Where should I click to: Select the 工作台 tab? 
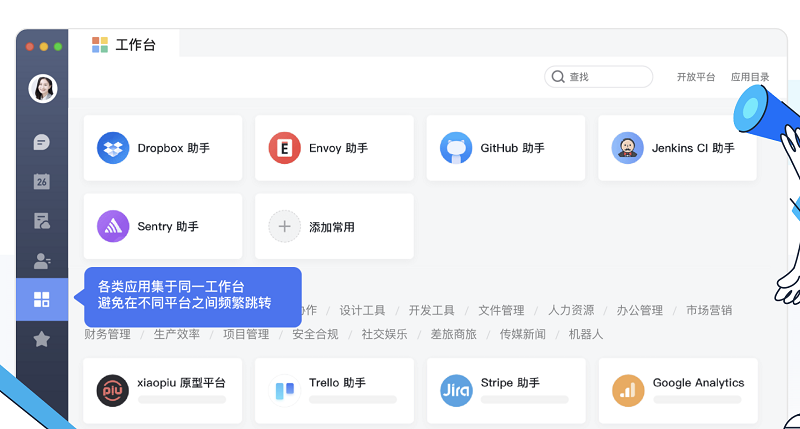click(x=123, y=44)
